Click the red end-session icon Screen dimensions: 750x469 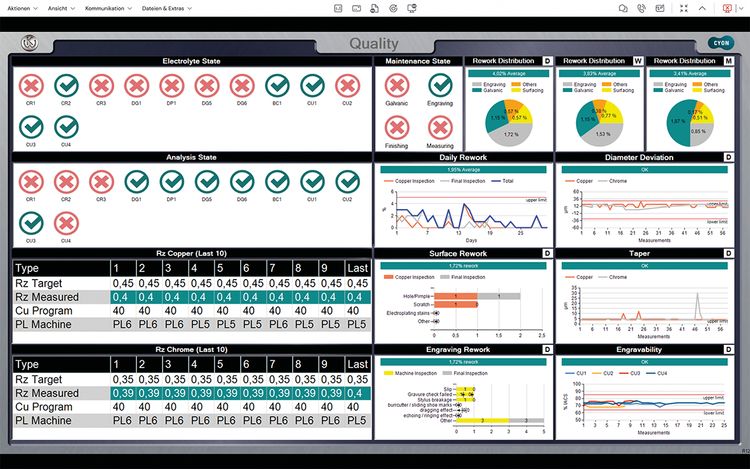pos(727,8)
